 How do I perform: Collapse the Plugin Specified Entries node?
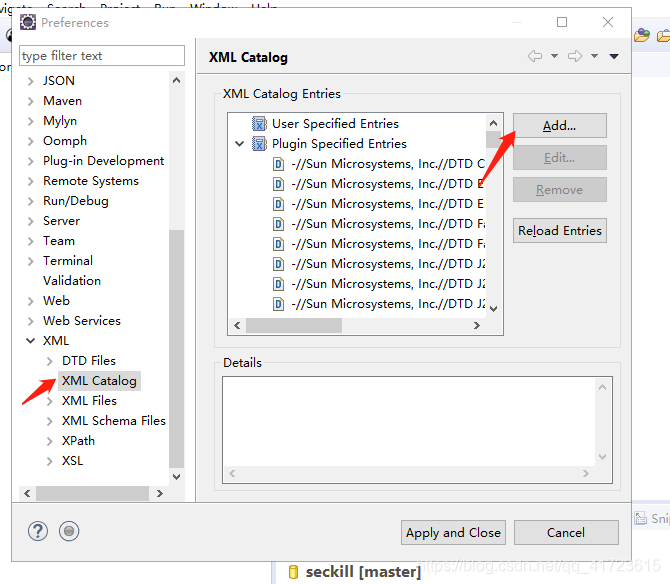[240, 144]
